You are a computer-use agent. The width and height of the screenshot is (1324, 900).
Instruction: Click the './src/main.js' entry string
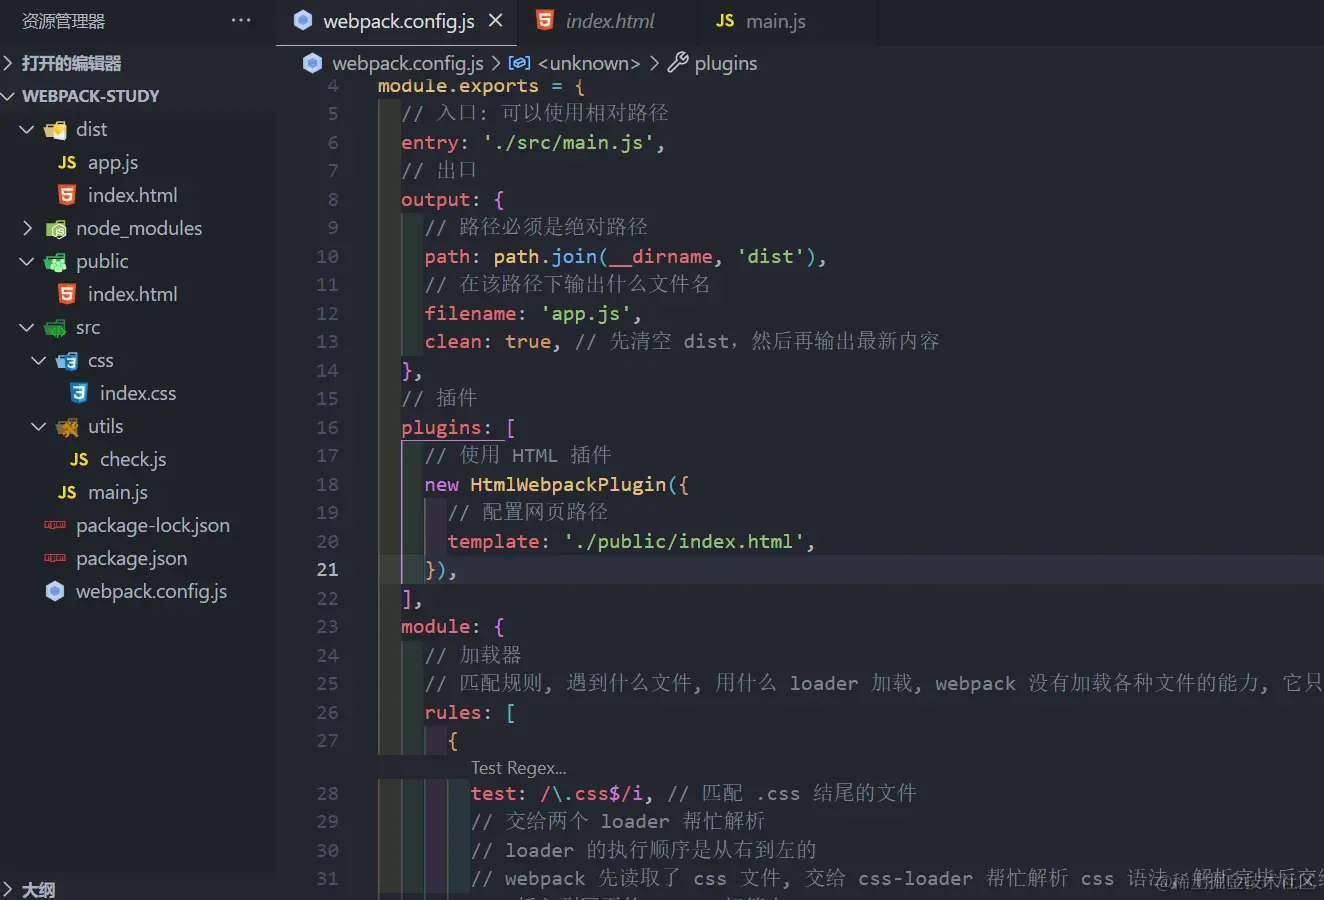pos(568,142)
